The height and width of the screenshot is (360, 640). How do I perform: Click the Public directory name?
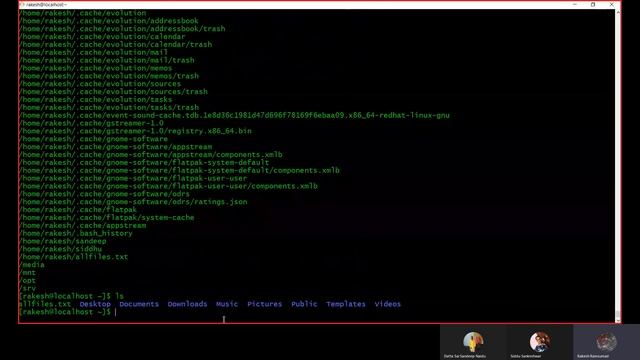304,304
